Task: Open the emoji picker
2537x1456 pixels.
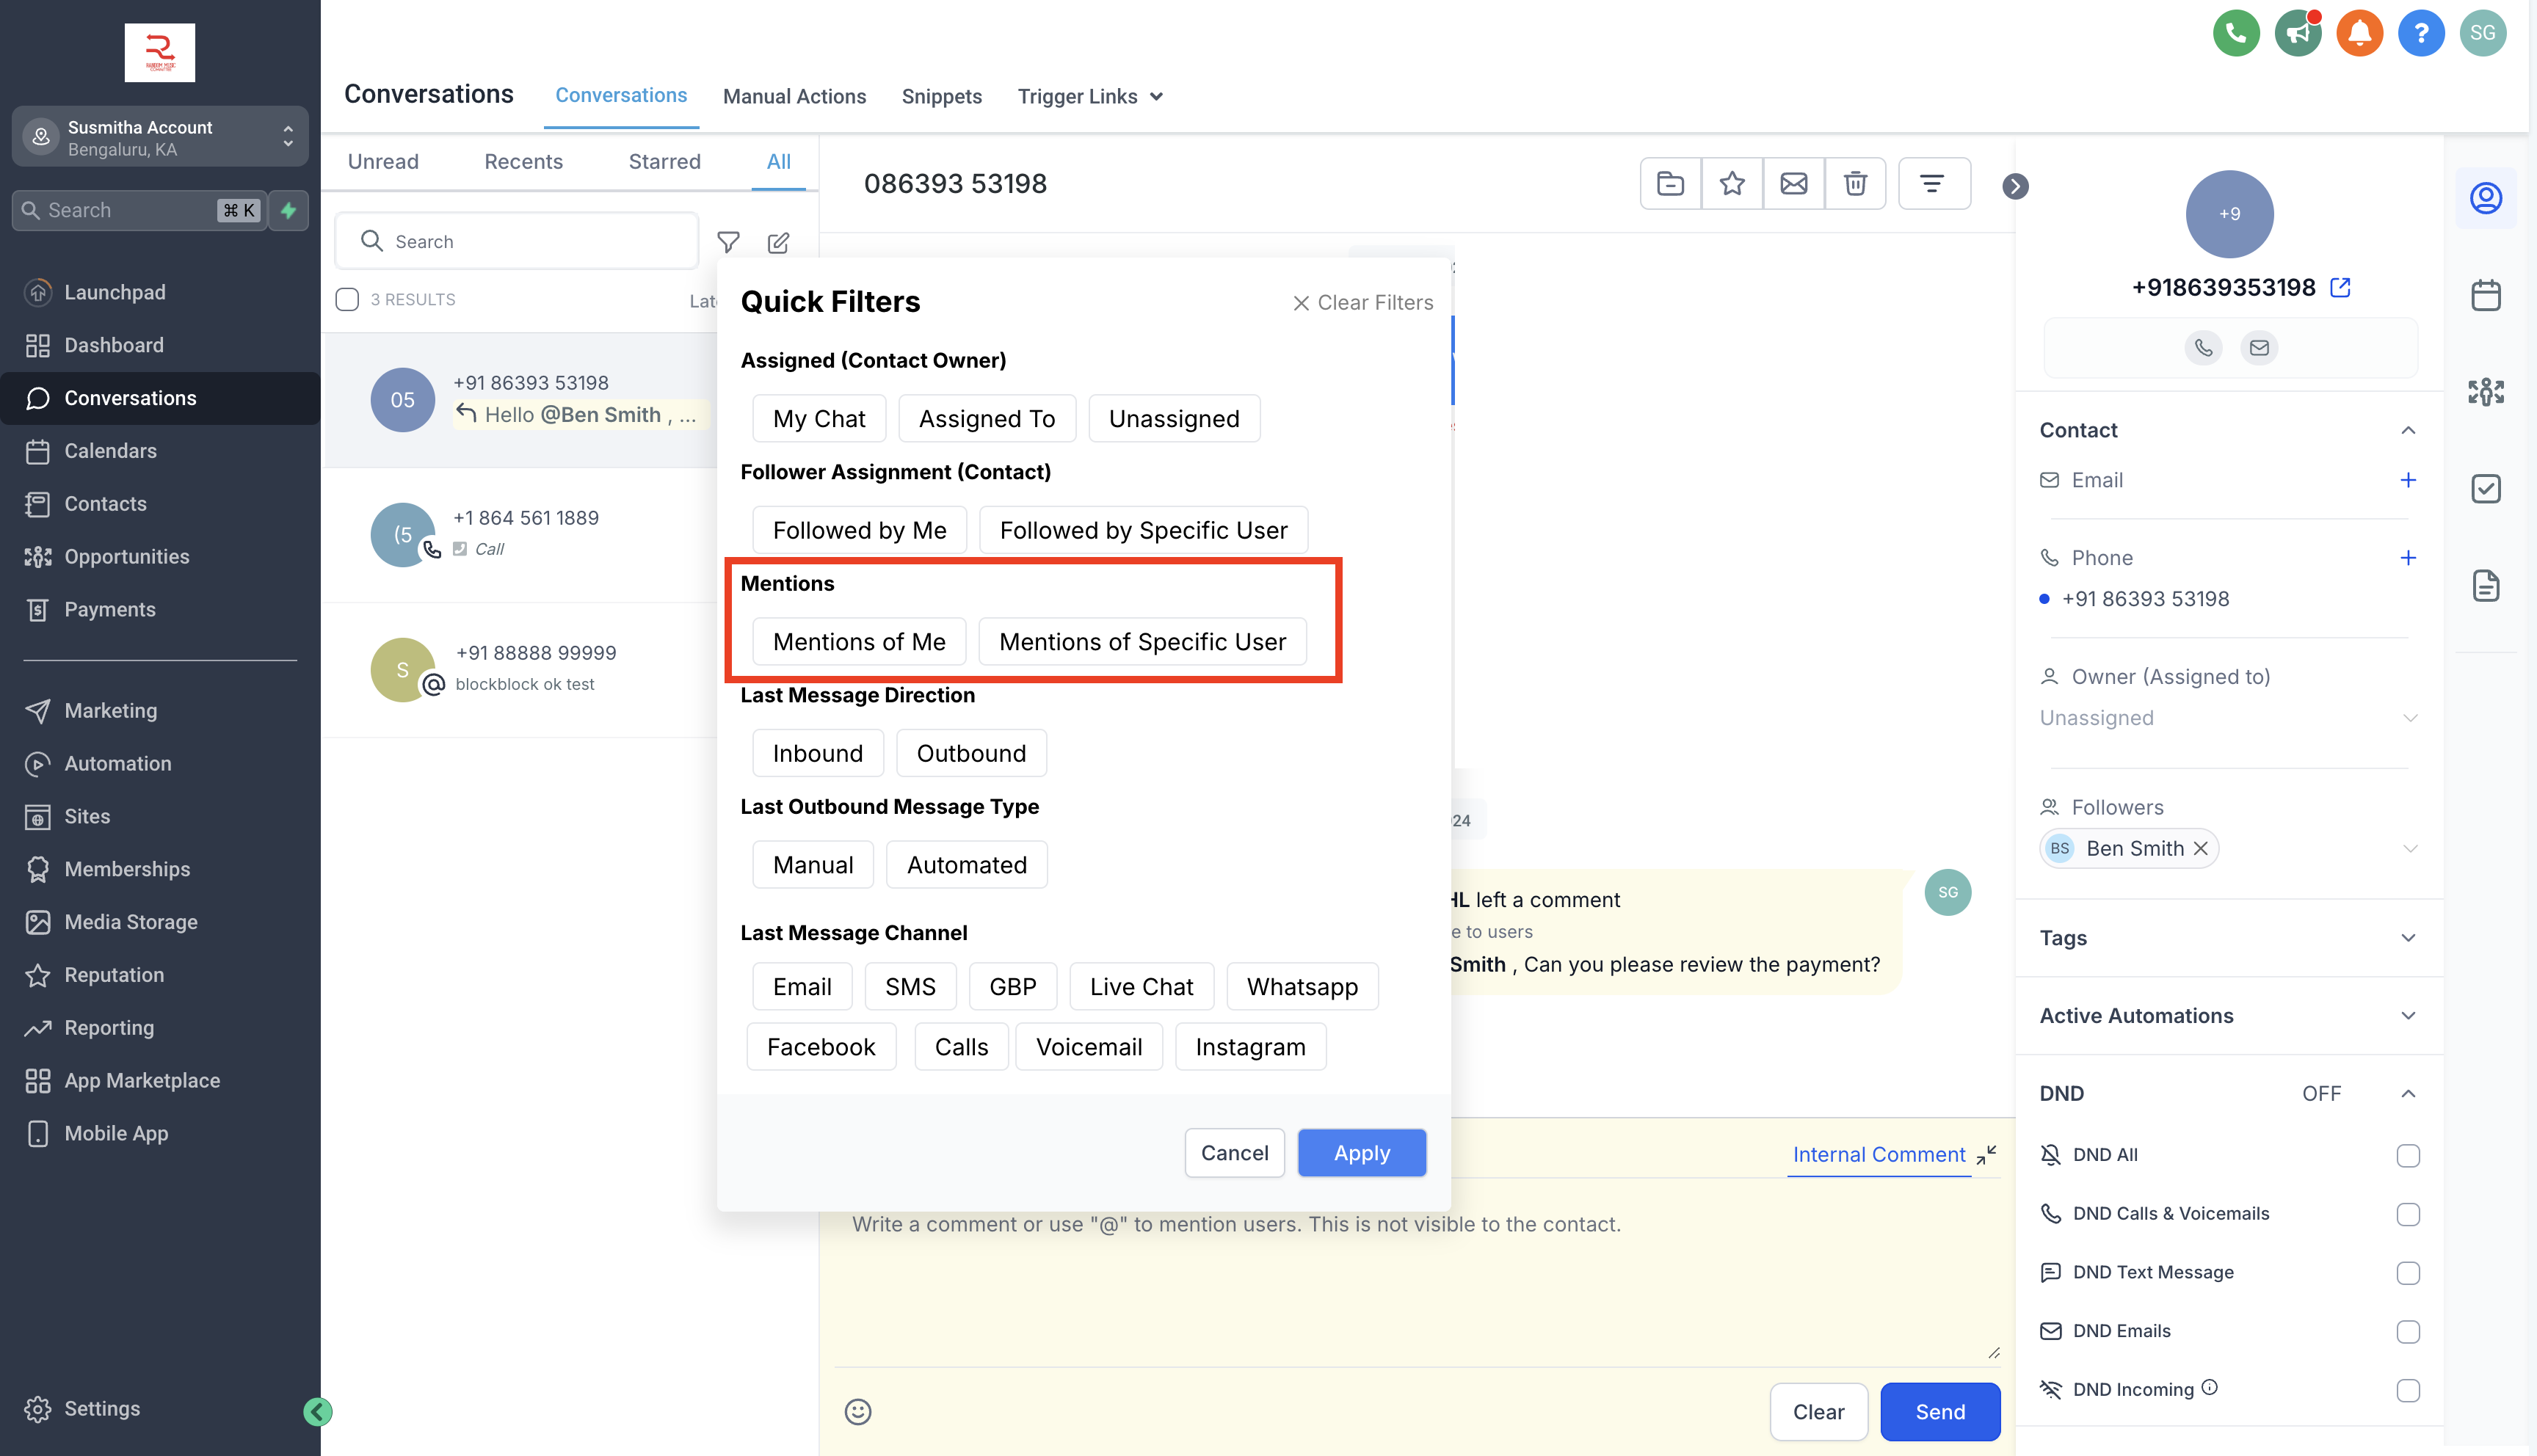Action: (857, 1411)
